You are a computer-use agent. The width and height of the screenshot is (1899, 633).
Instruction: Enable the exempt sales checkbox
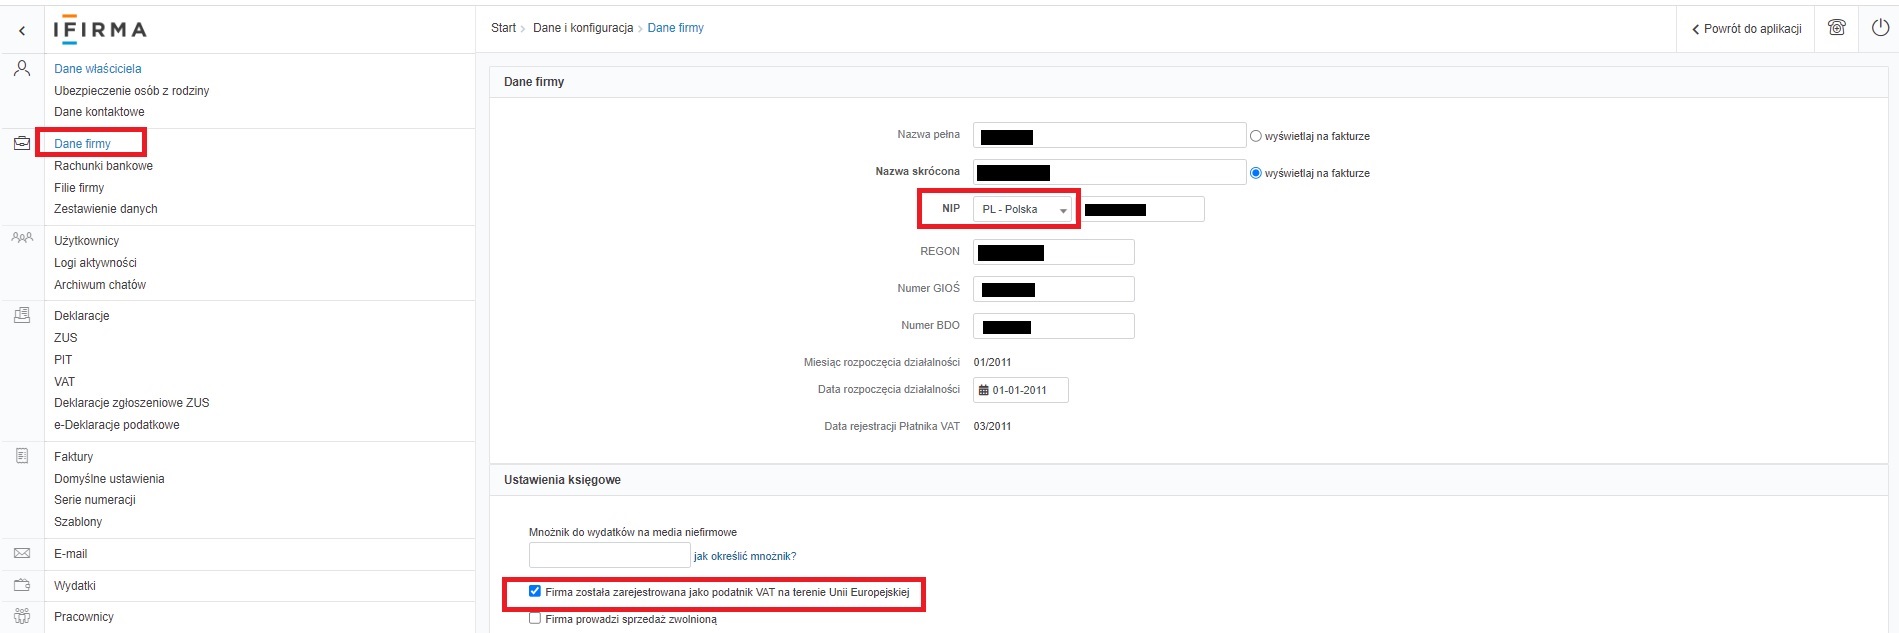(535, 618)
